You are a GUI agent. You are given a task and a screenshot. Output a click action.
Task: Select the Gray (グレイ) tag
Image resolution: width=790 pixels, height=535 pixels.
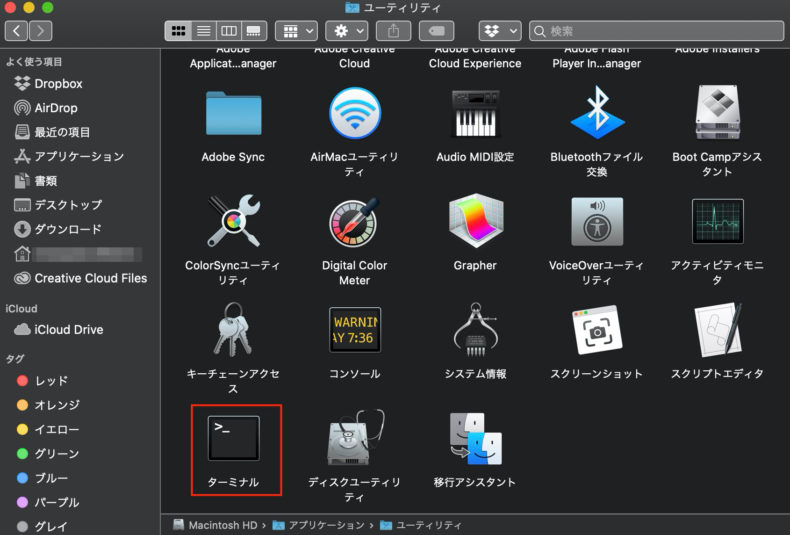(42, 526)
